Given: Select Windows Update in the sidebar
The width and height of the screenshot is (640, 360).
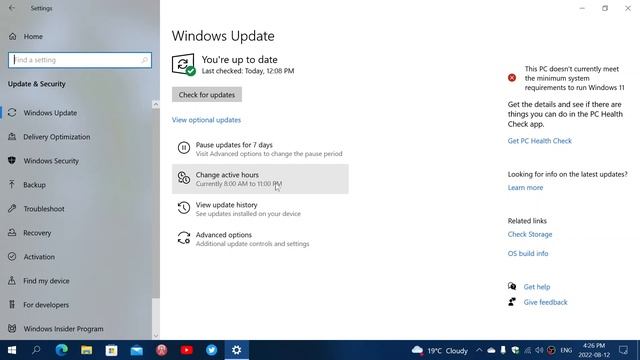Looking at the screenshot, I should click(50, 113).
